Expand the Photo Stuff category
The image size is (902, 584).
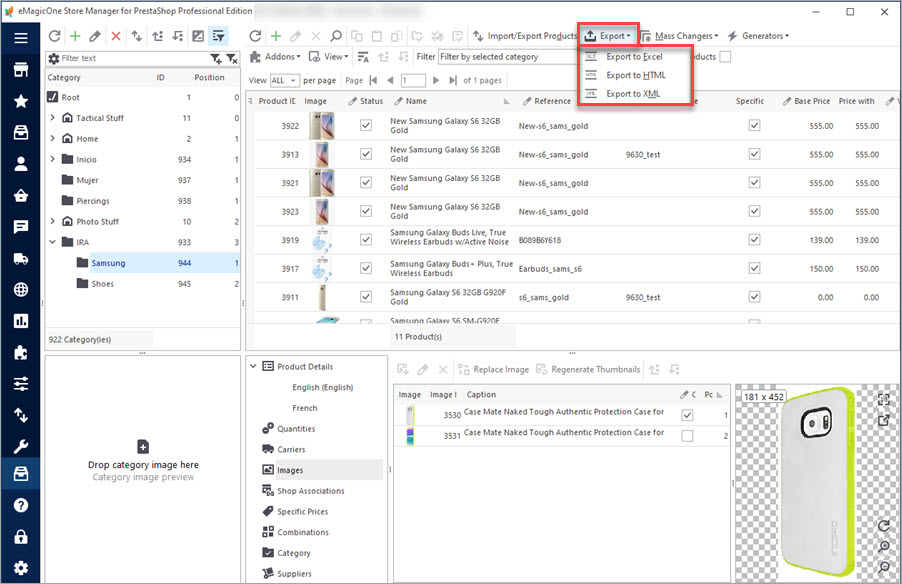pyautogui.click(x=52, y=221)
